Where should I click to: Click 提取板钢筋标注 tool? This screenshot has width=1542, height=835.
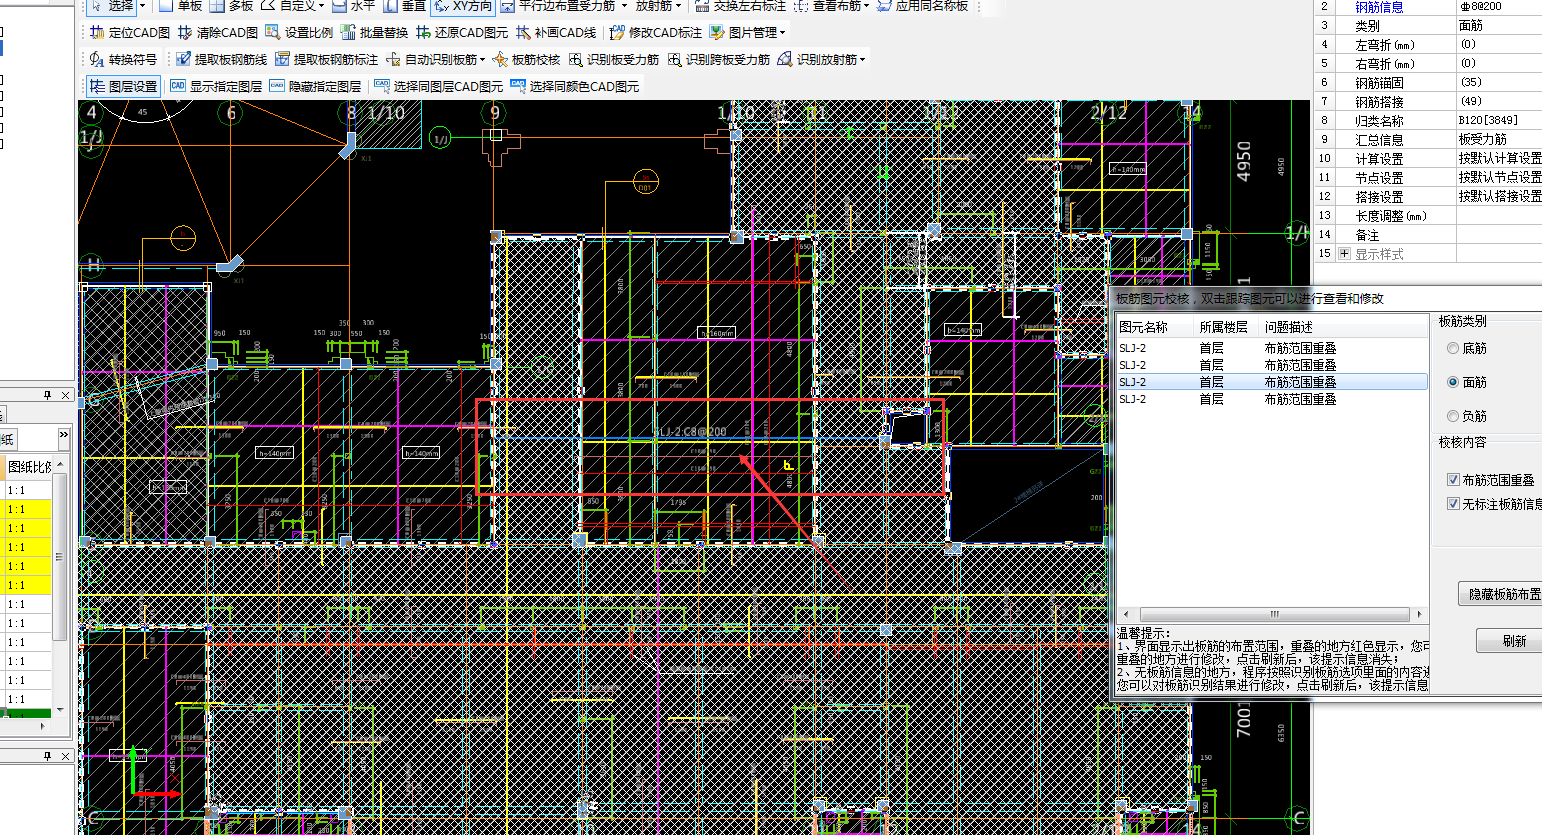[327, 59]
